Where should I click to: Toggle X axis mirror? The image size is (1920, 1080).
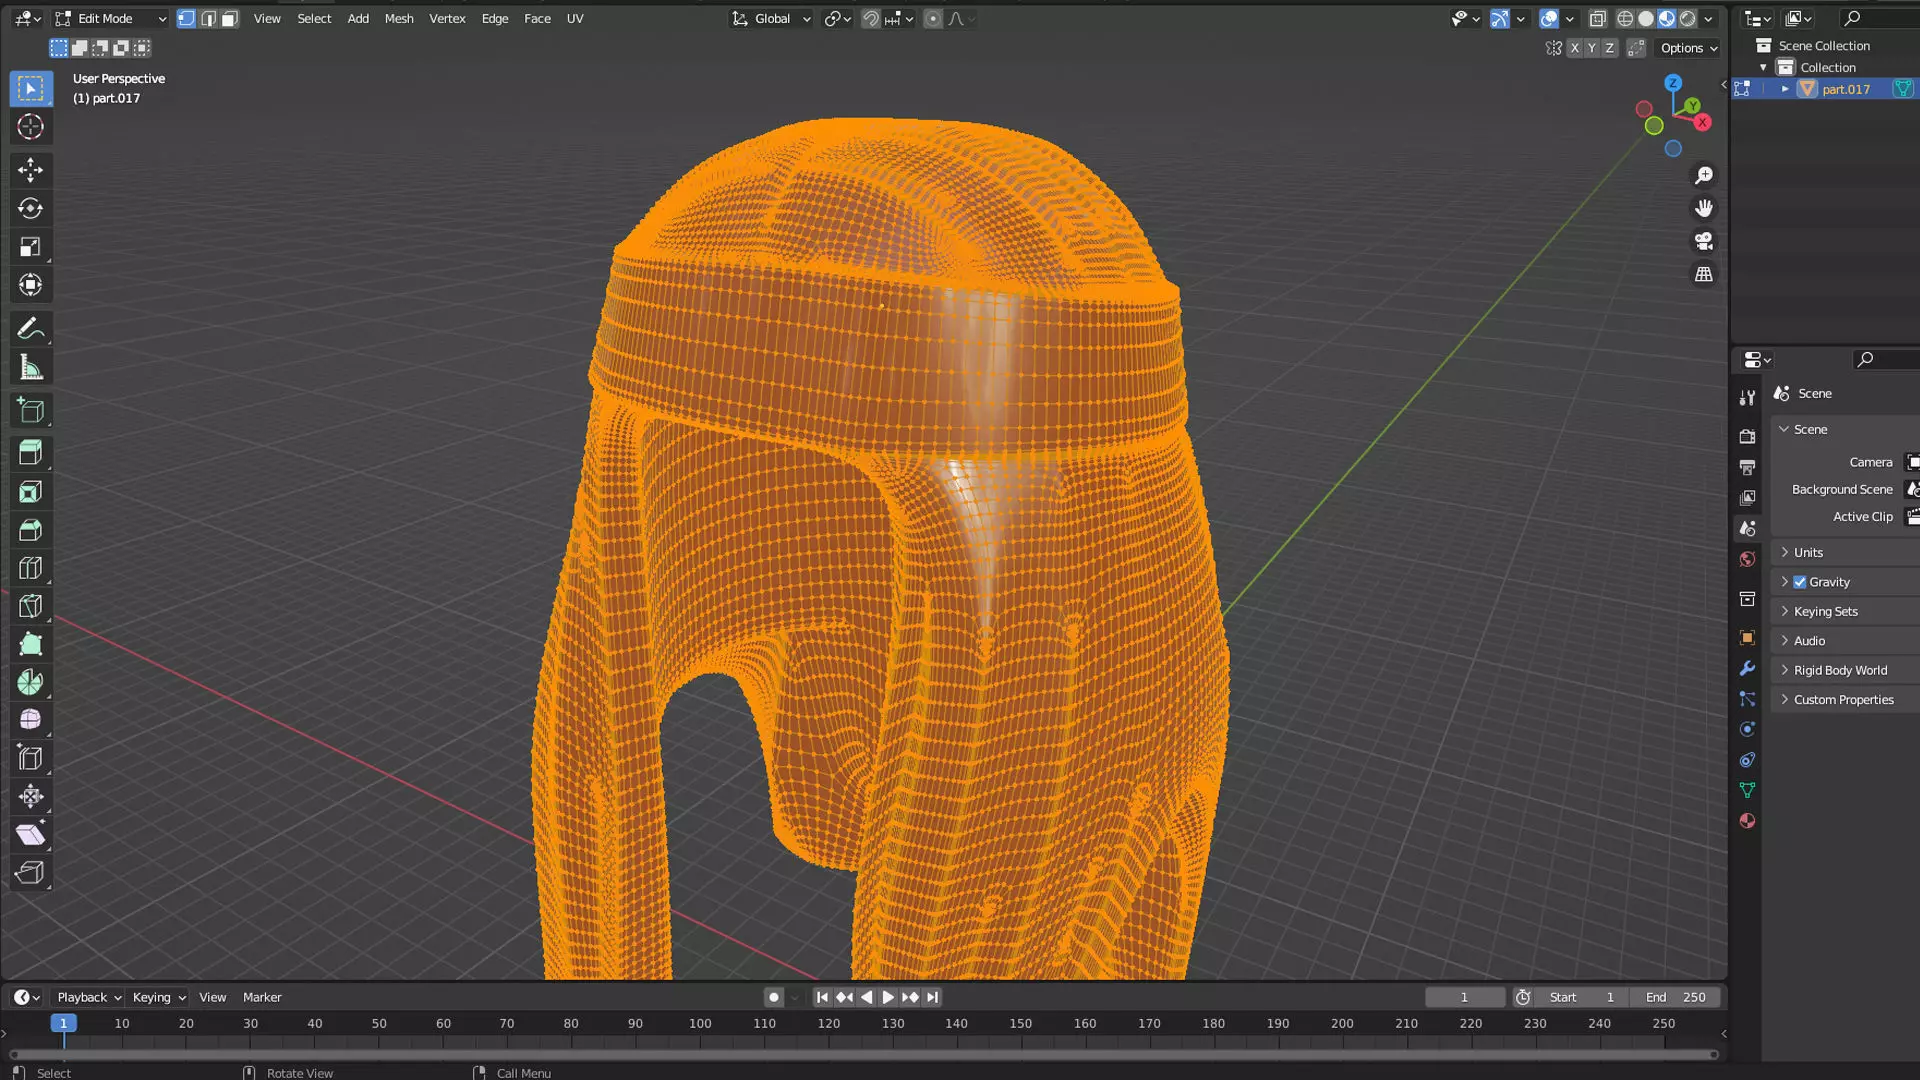1575,48
